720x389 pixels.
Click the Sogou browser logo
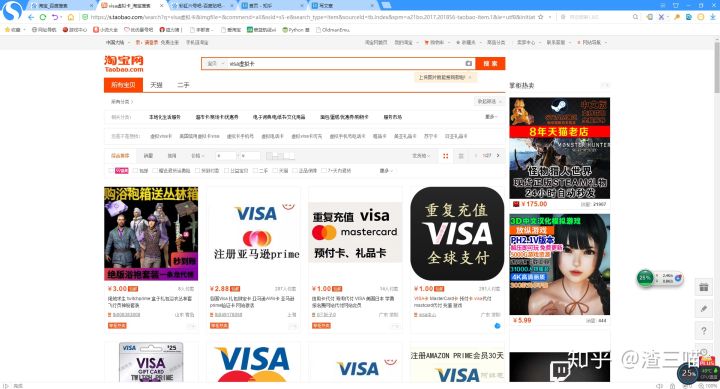pyautogui.click(x=12, y=11)
